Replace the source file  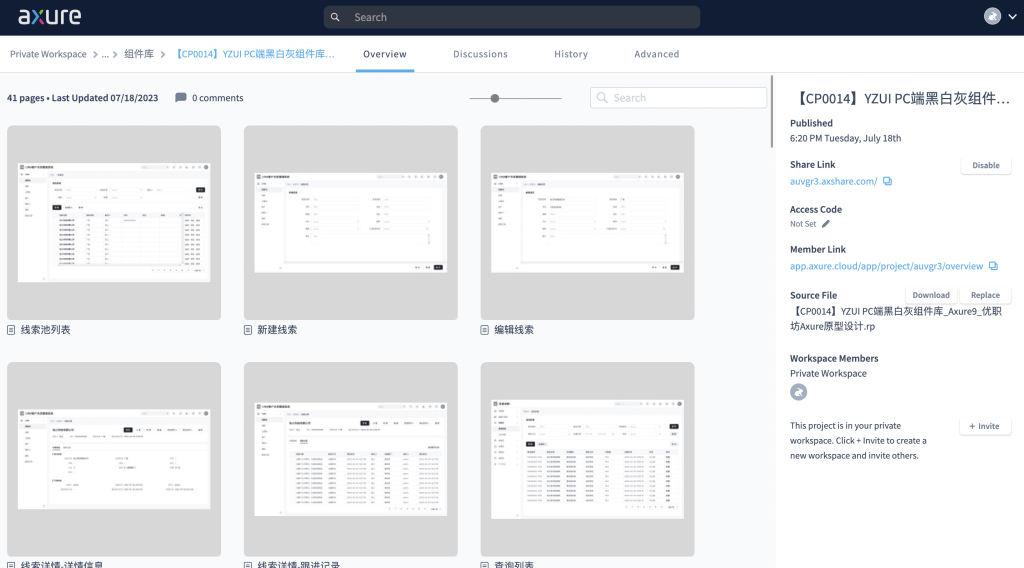pos(985,295)
